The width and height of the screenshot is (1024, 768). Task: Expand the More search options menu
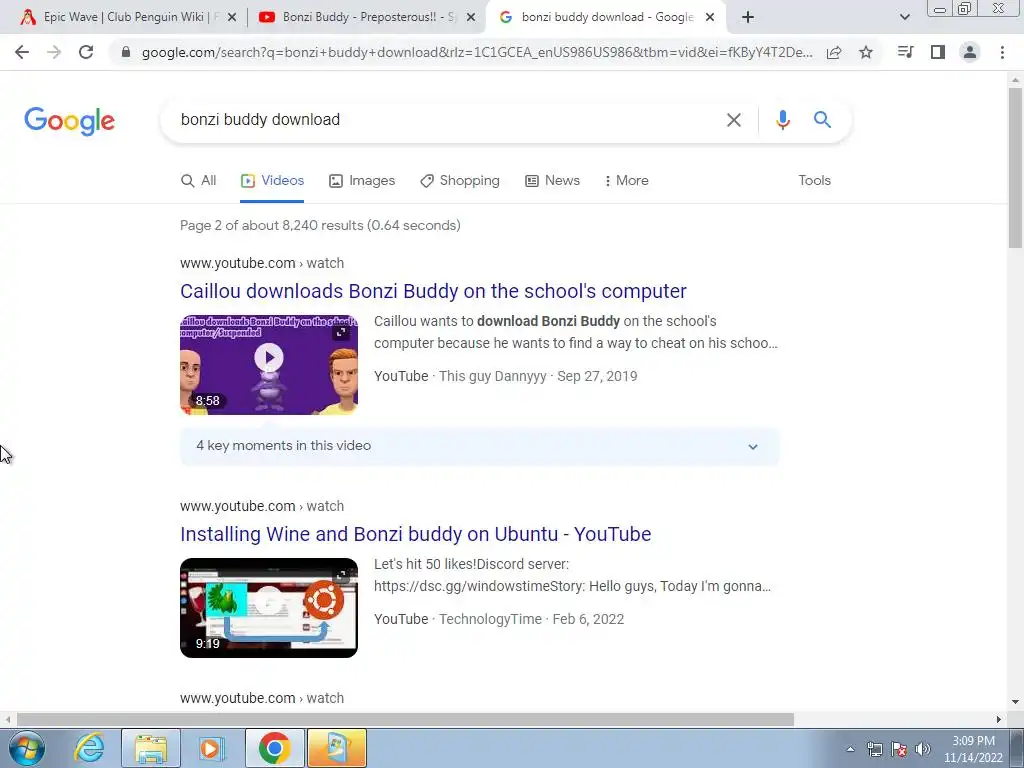626,181
